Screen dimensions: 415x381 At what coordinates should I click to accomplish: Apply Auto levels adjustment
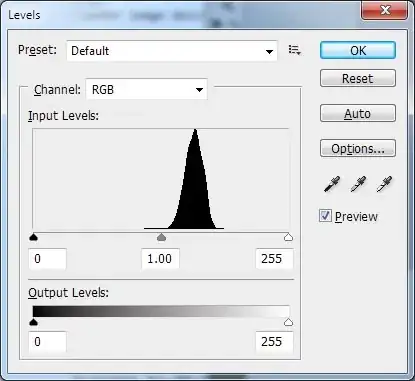pyautogui.click(x=358, y=113)
